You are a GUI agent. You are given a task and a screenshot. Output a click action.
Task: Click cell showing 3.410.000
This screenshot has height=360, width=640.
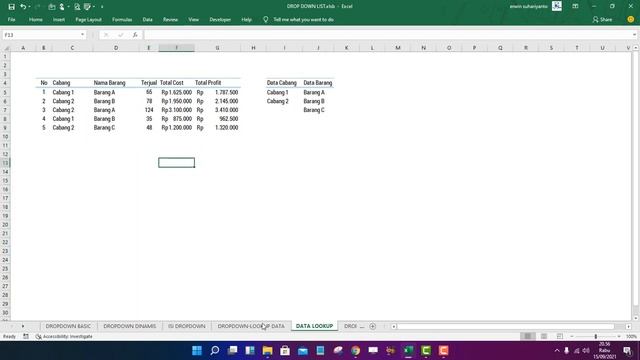[x=218, y=110]
